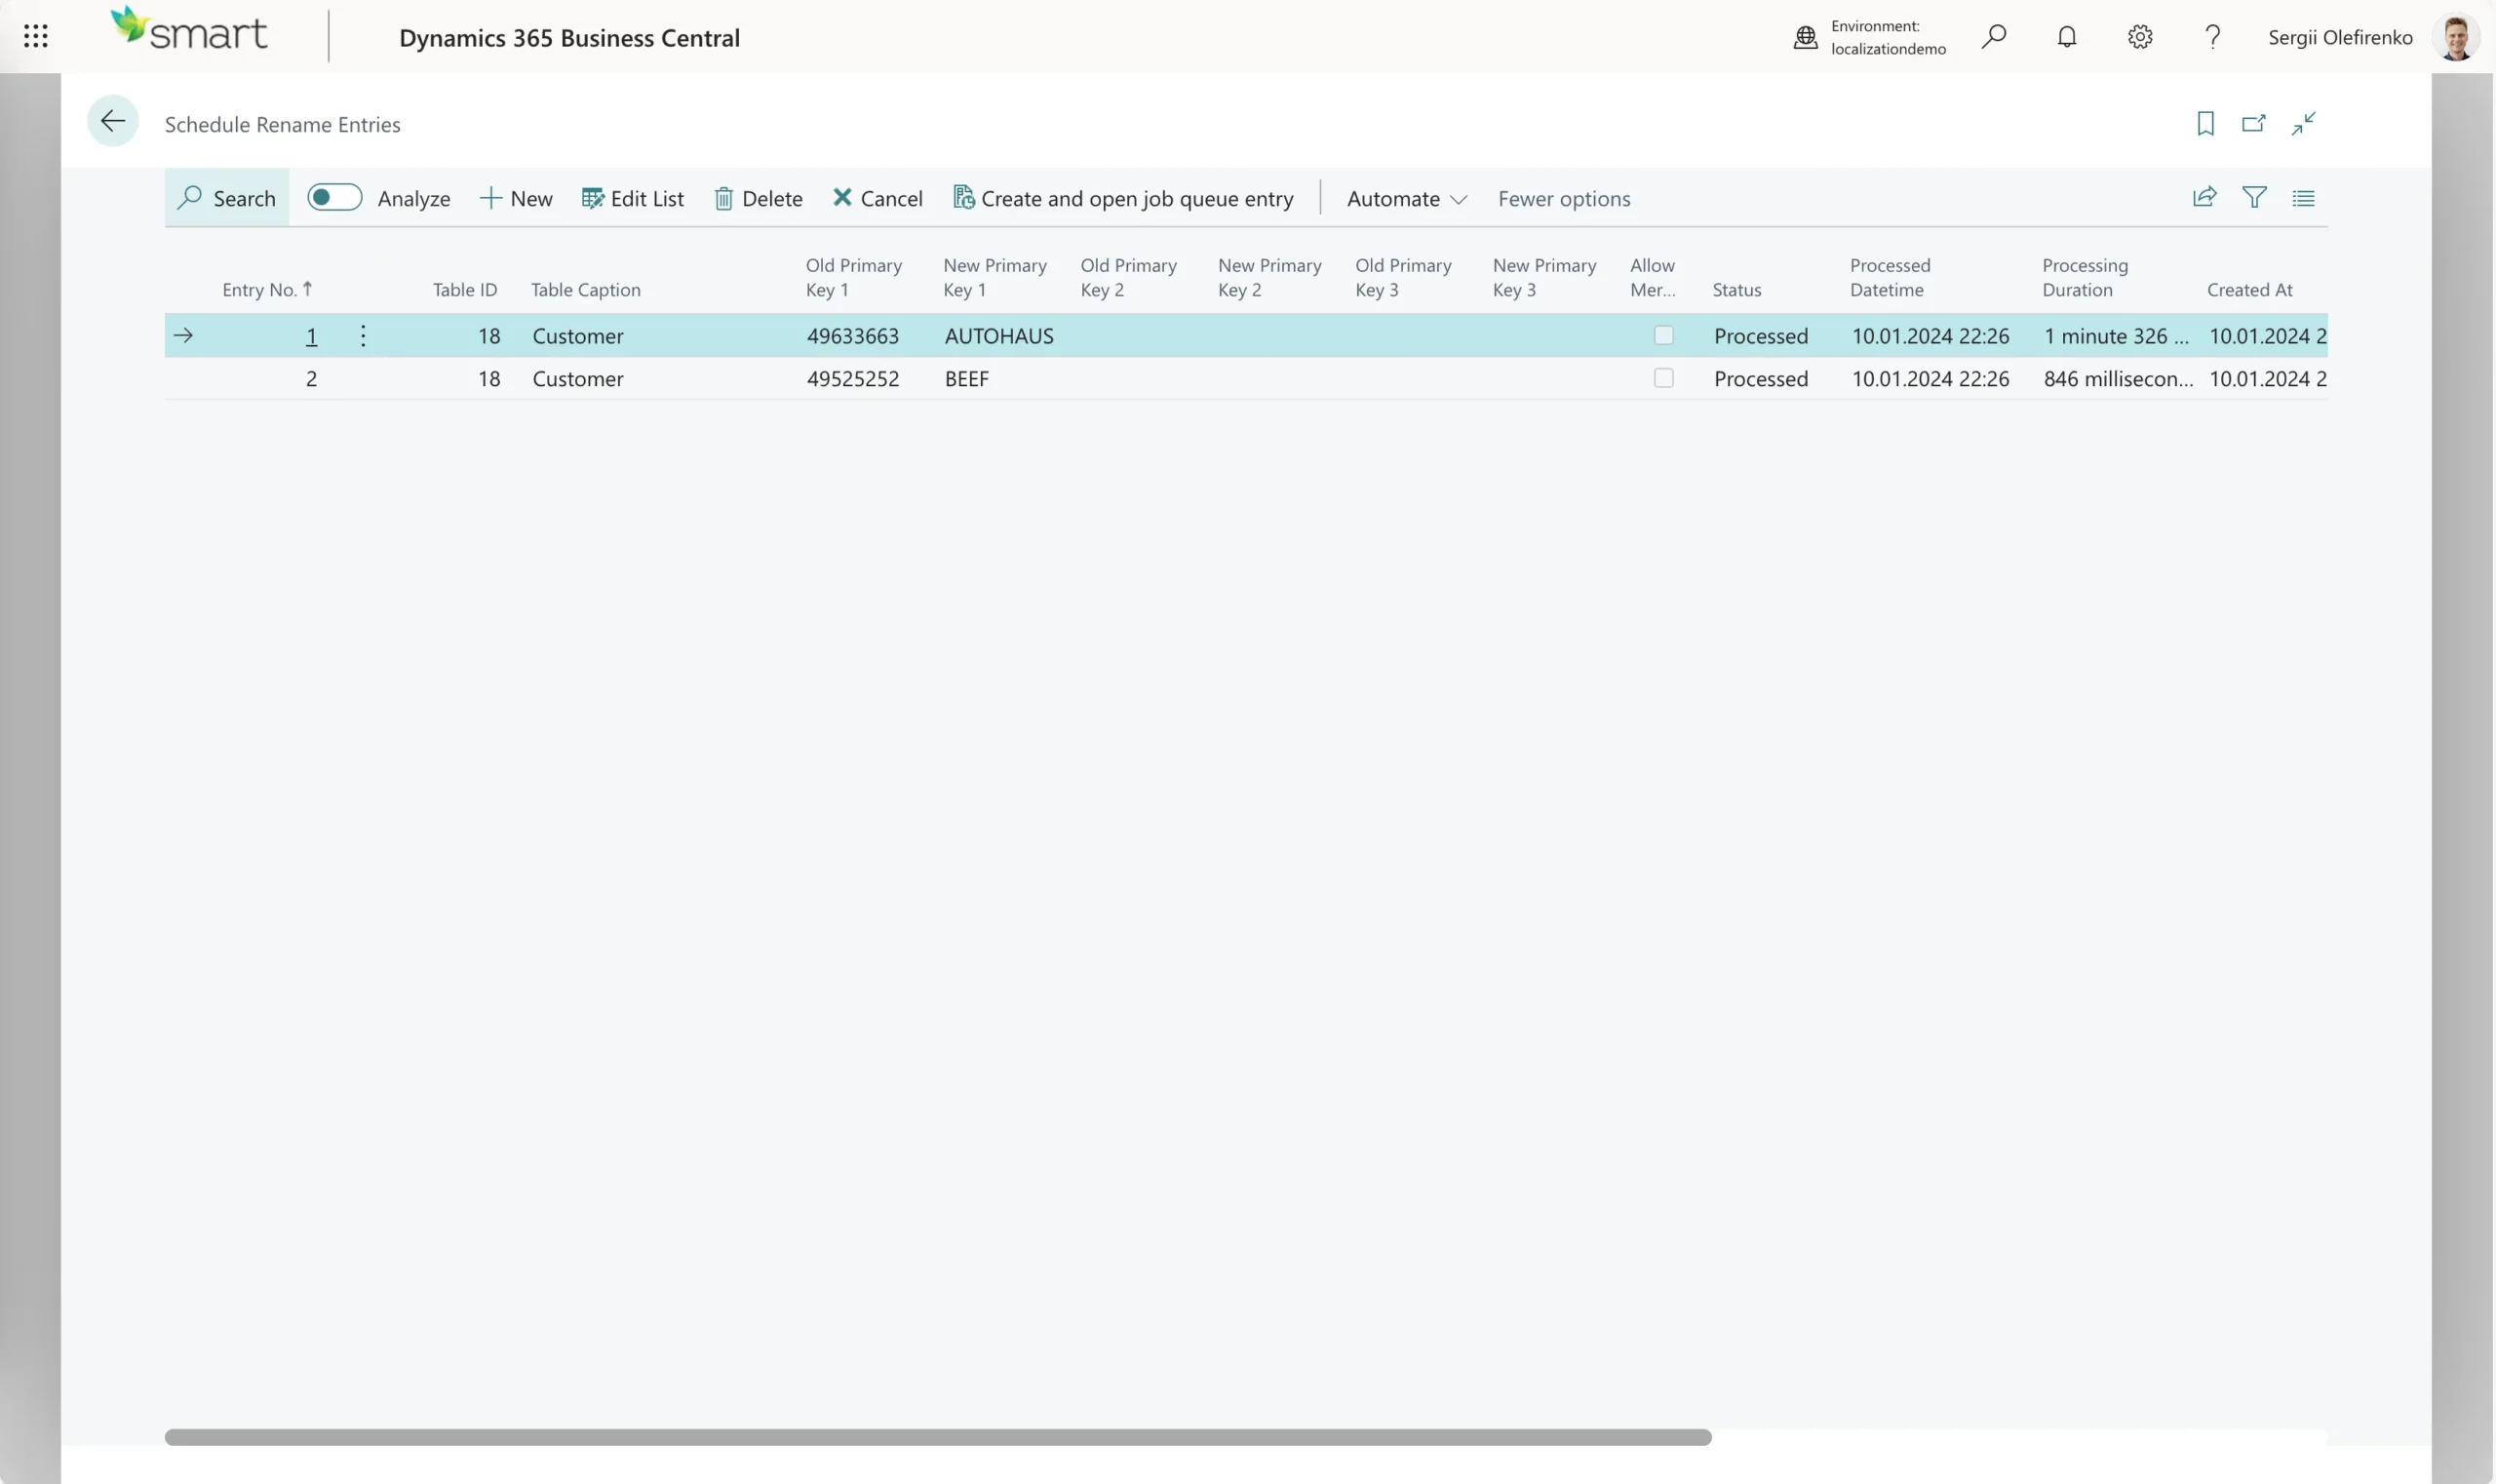Open the choose columns list icon

(x=2305, y=197)
